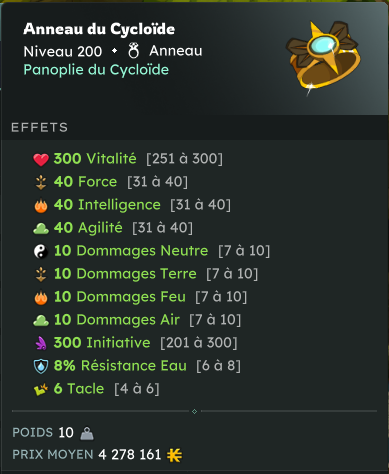389x474 pixels.
Task: Select the Anneau du Cycloïde title
Action: coord(99,29)
